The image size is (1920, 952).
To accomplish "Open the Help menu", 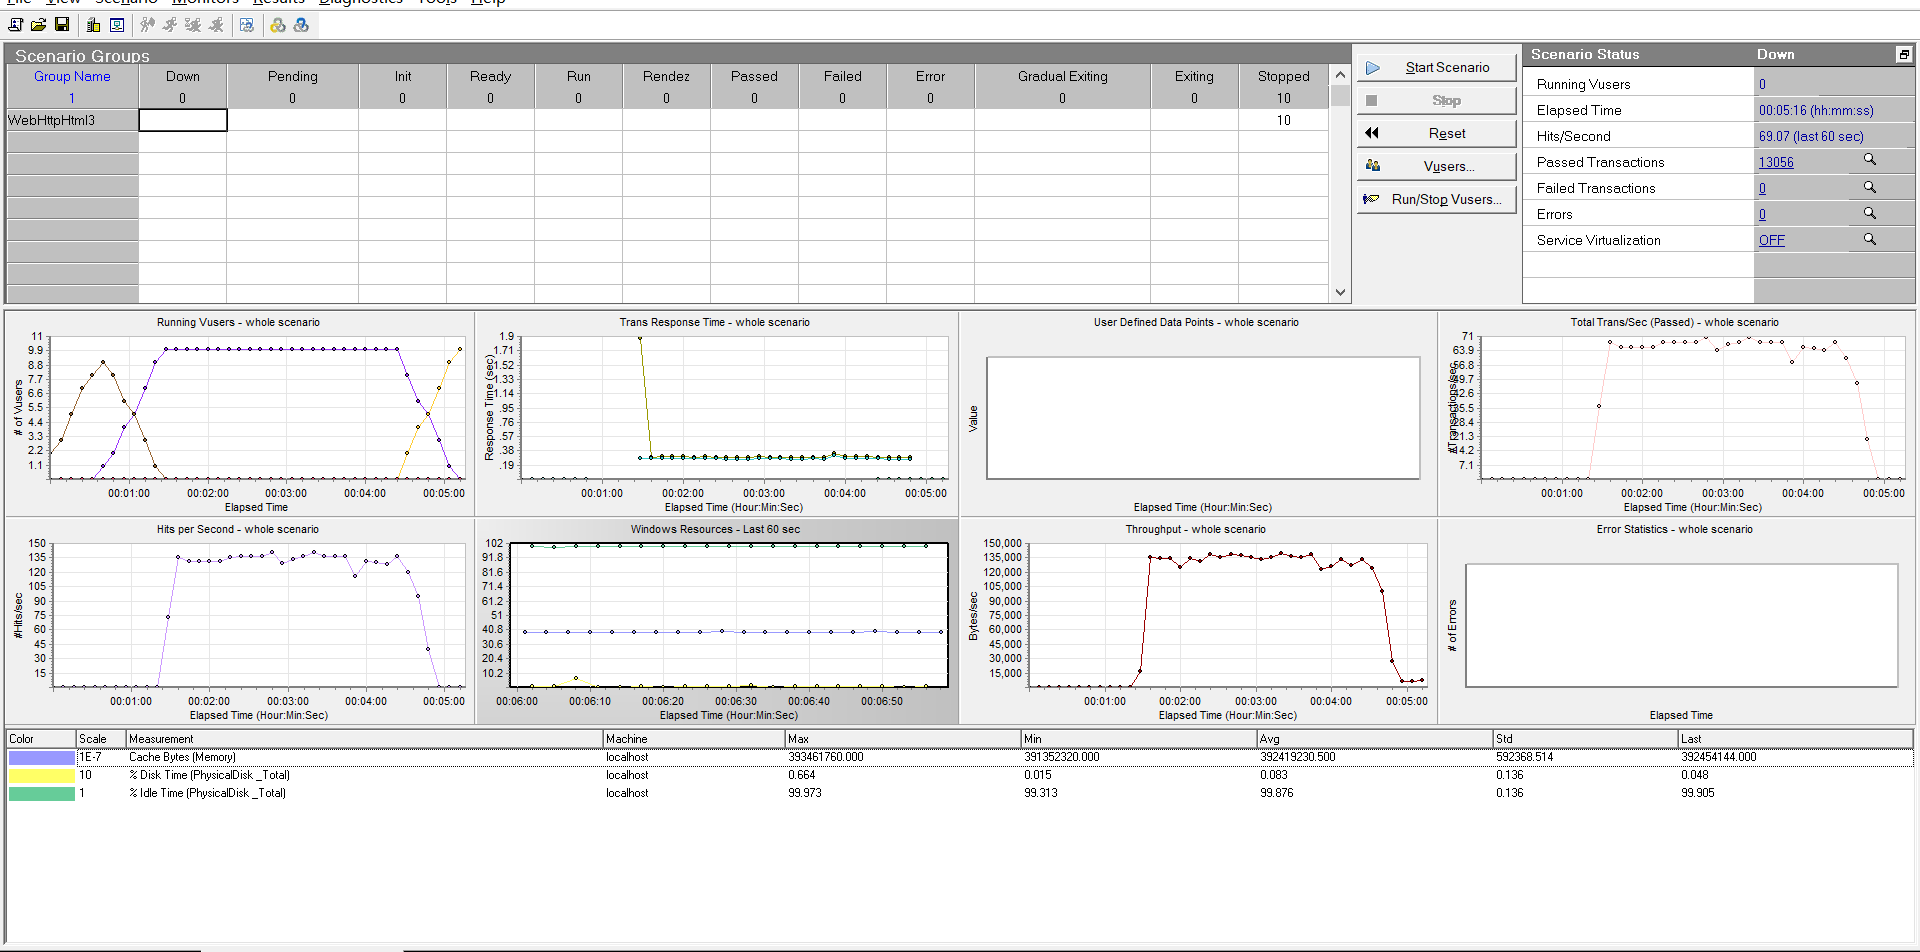I will click(488, 3).
